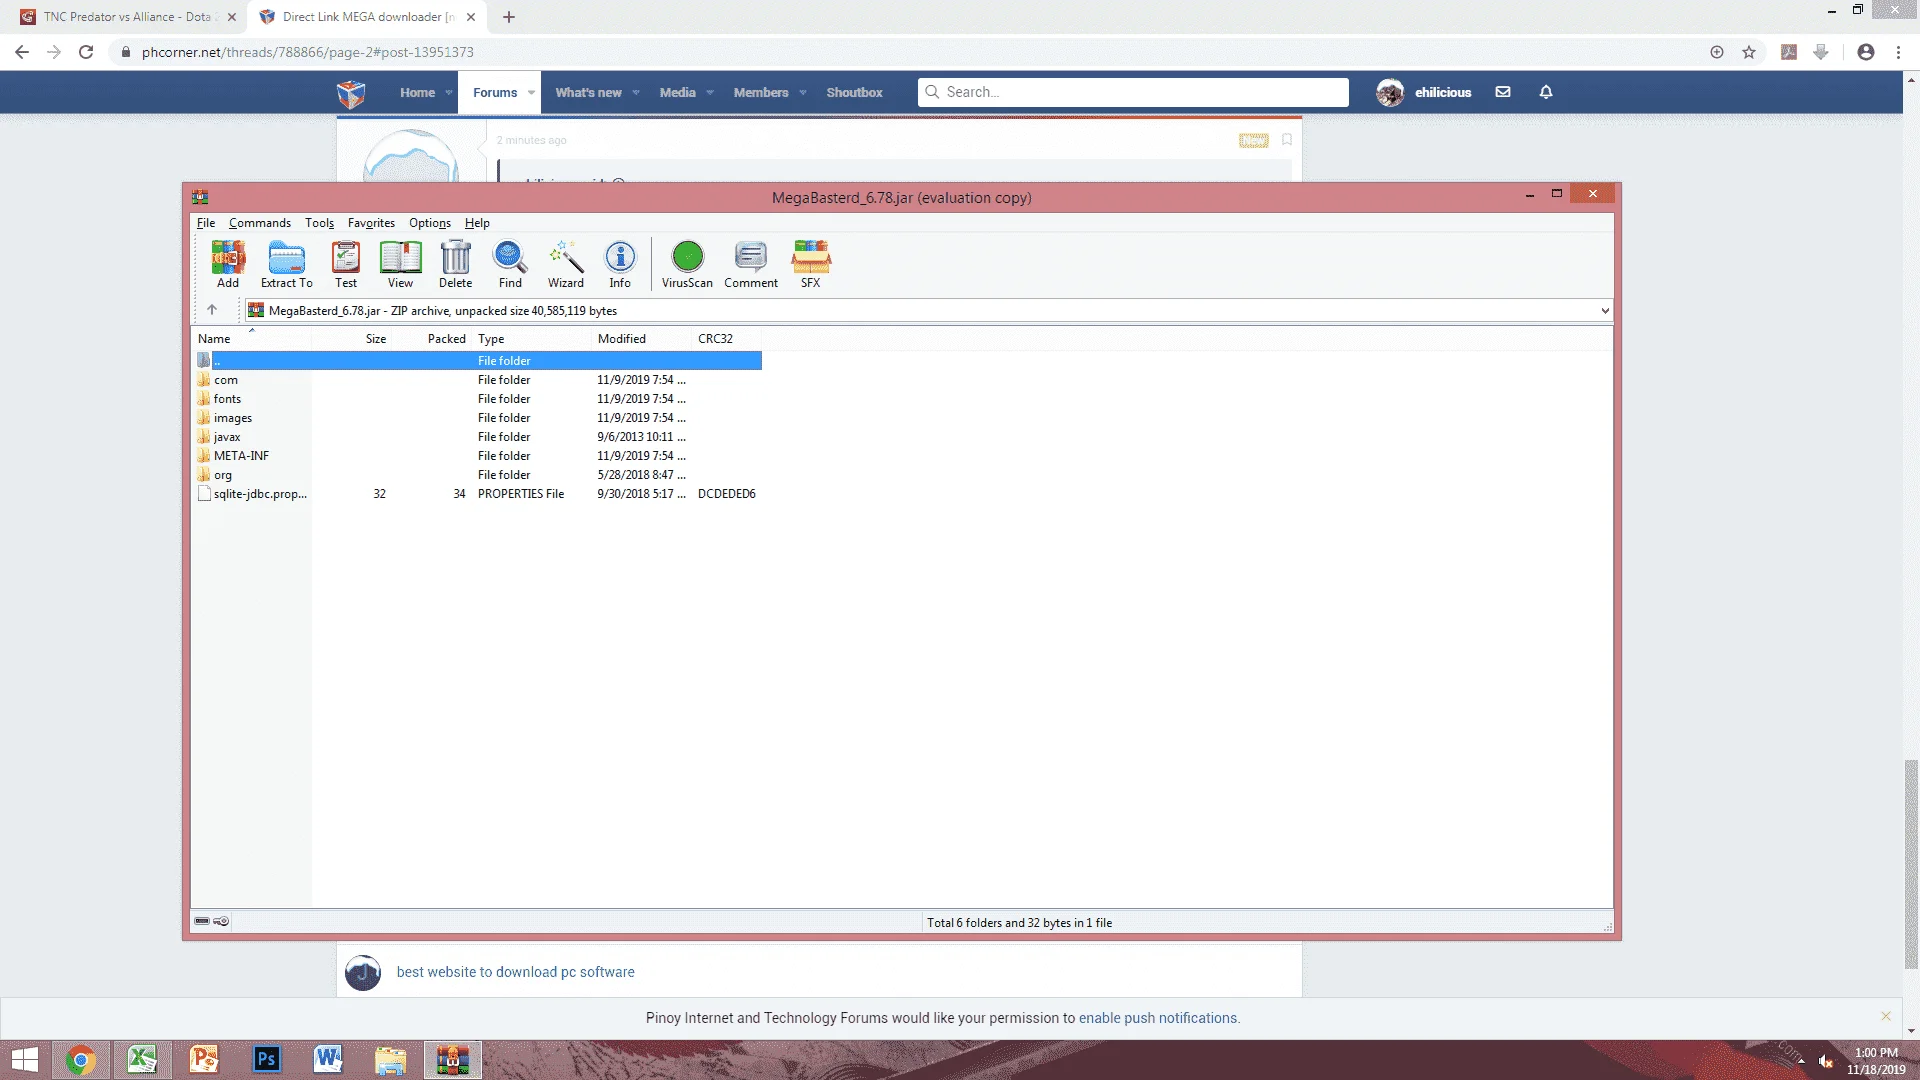Sort by the Modified column header
The width and height of the screenshot is (1920, 1080).
641,339
